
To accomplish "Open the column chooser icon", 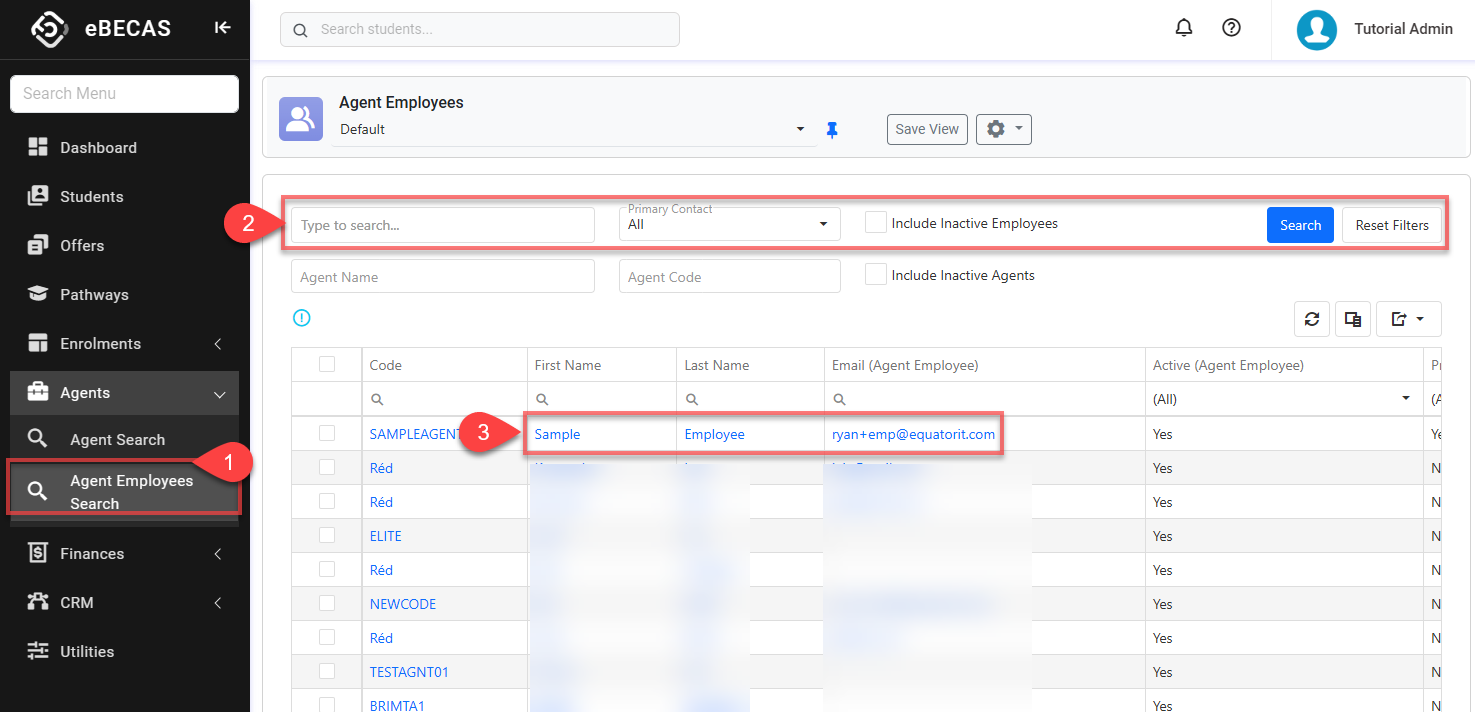I will (x=1353, y=319).
